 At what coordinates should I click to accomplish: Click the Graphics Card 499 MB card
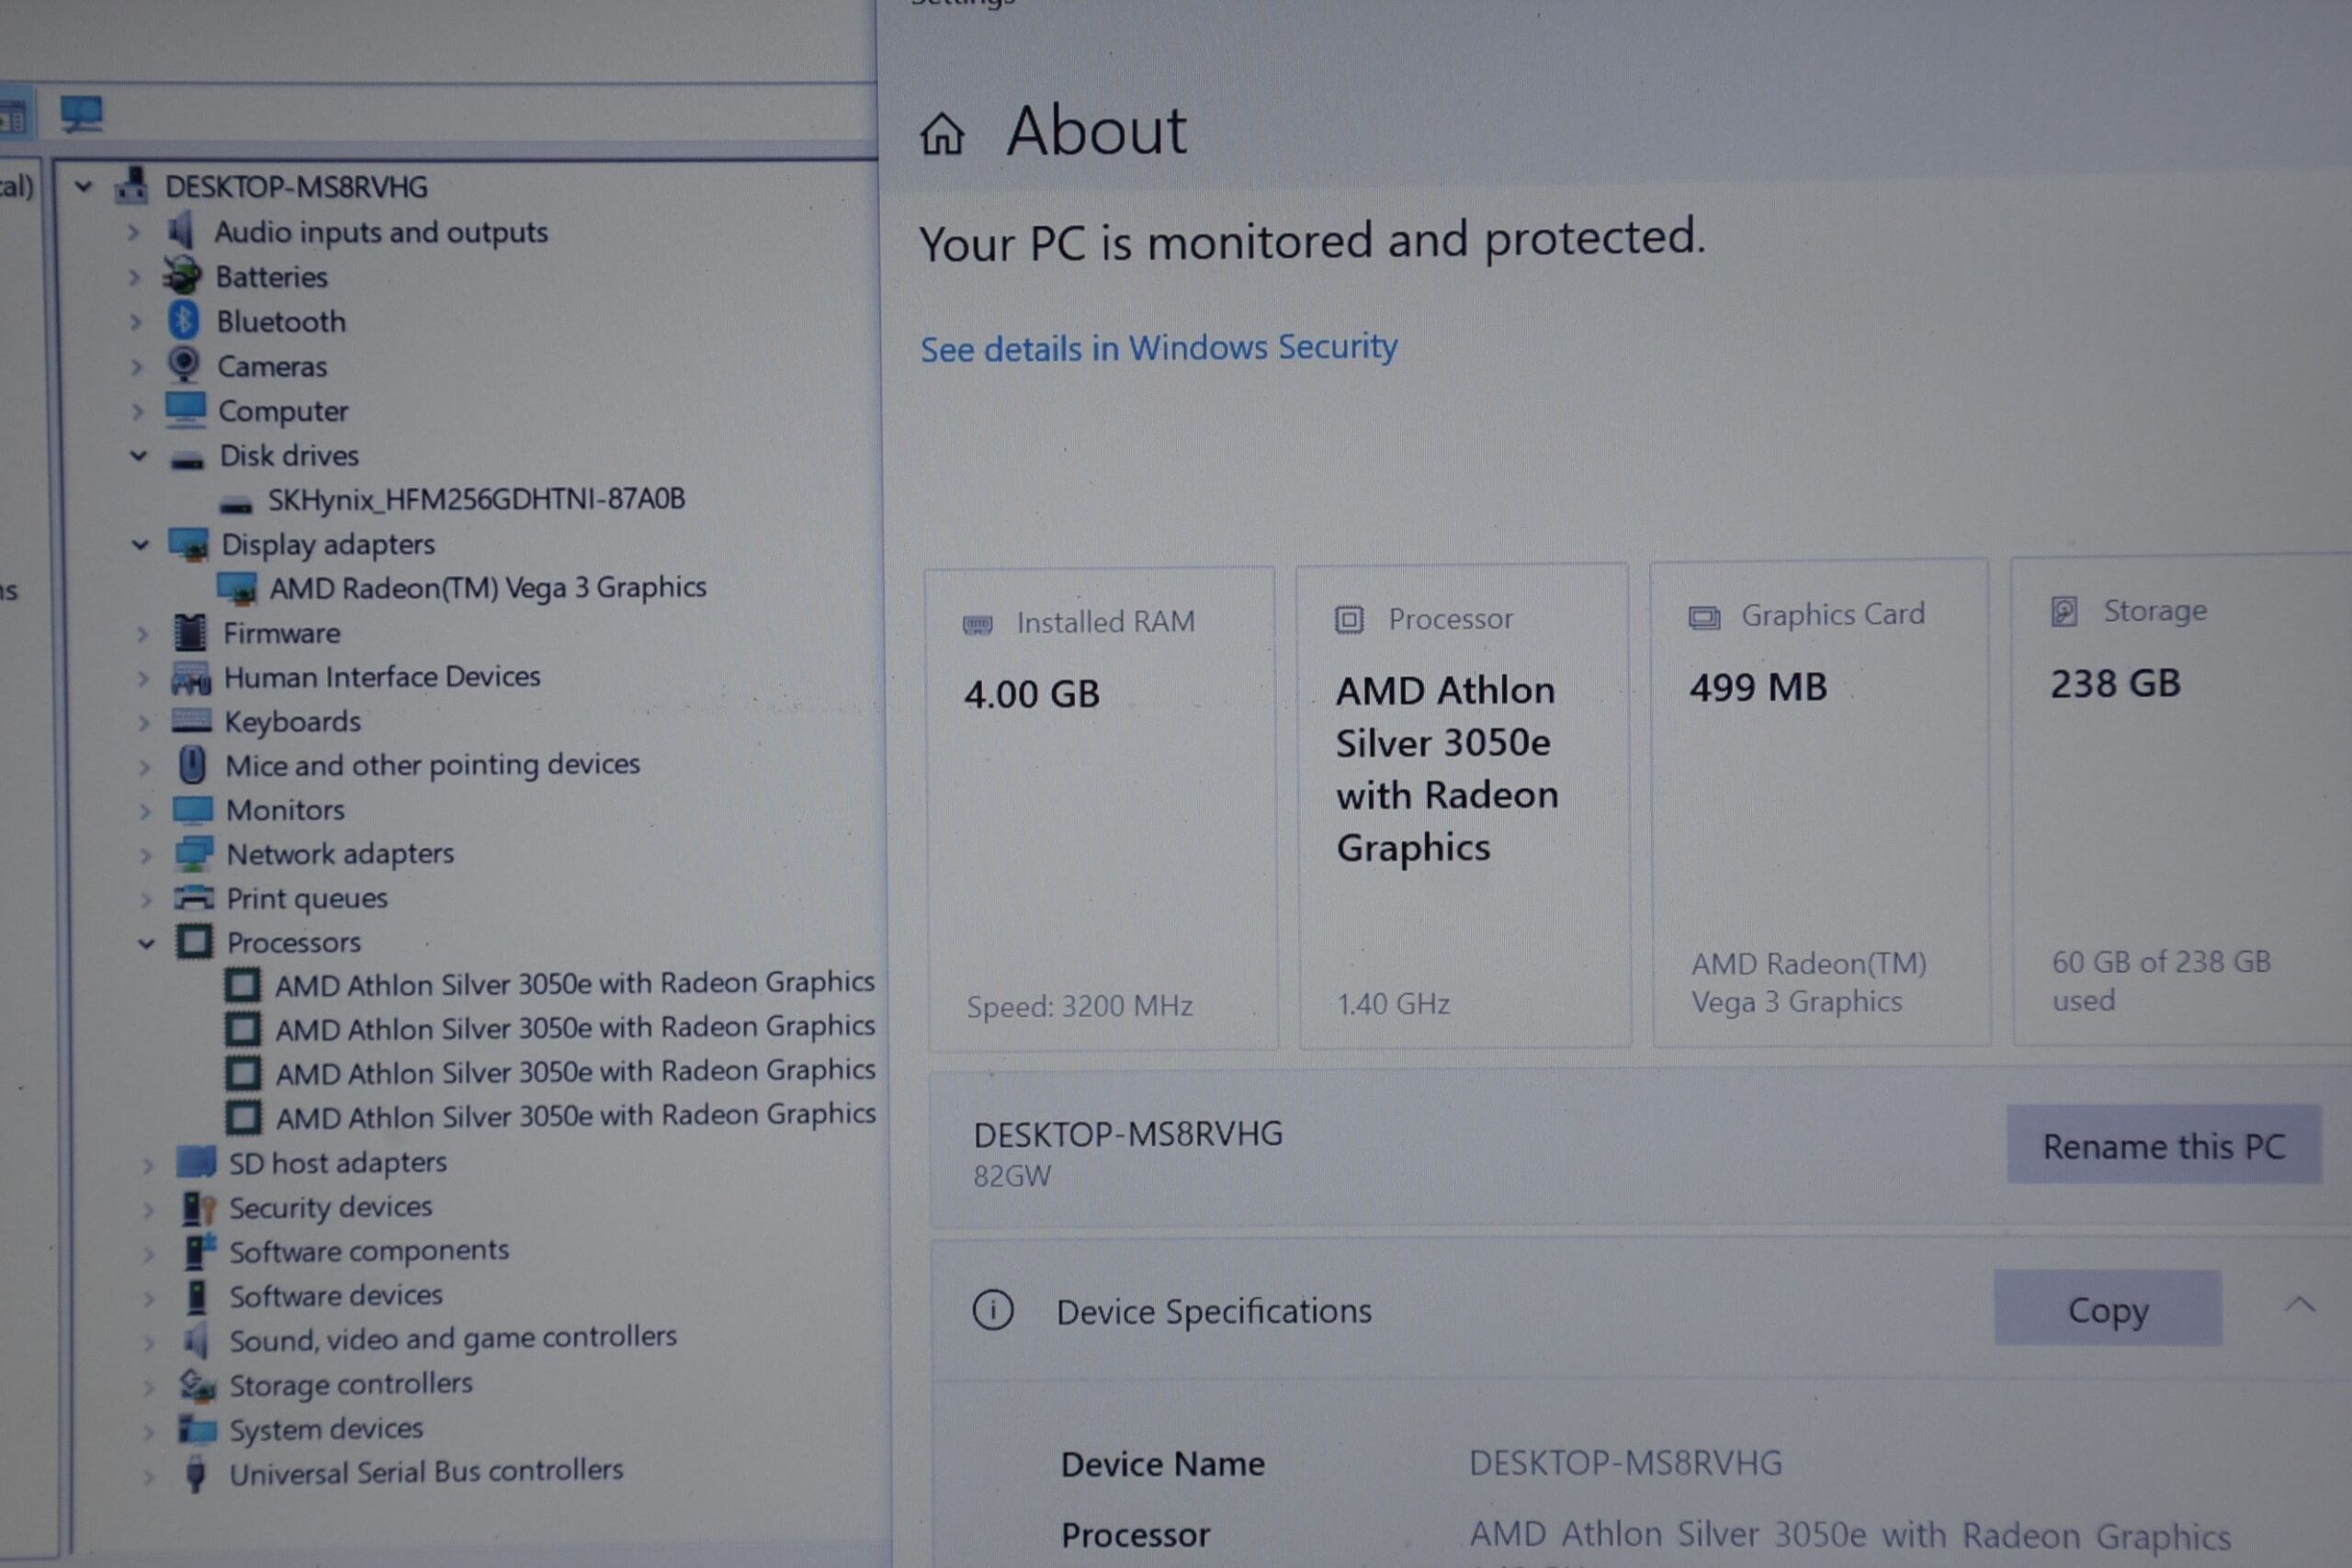tap(1820, 804)
